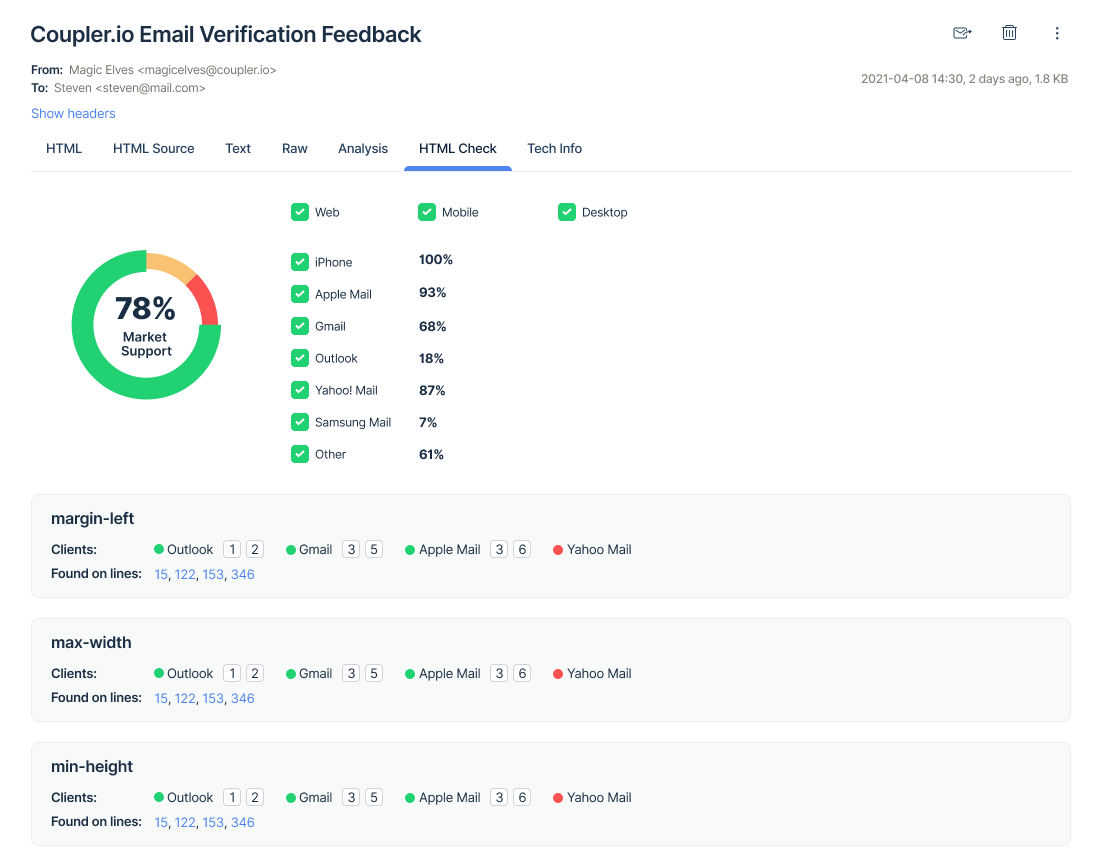Click the Show headers link

click(73, 113)
